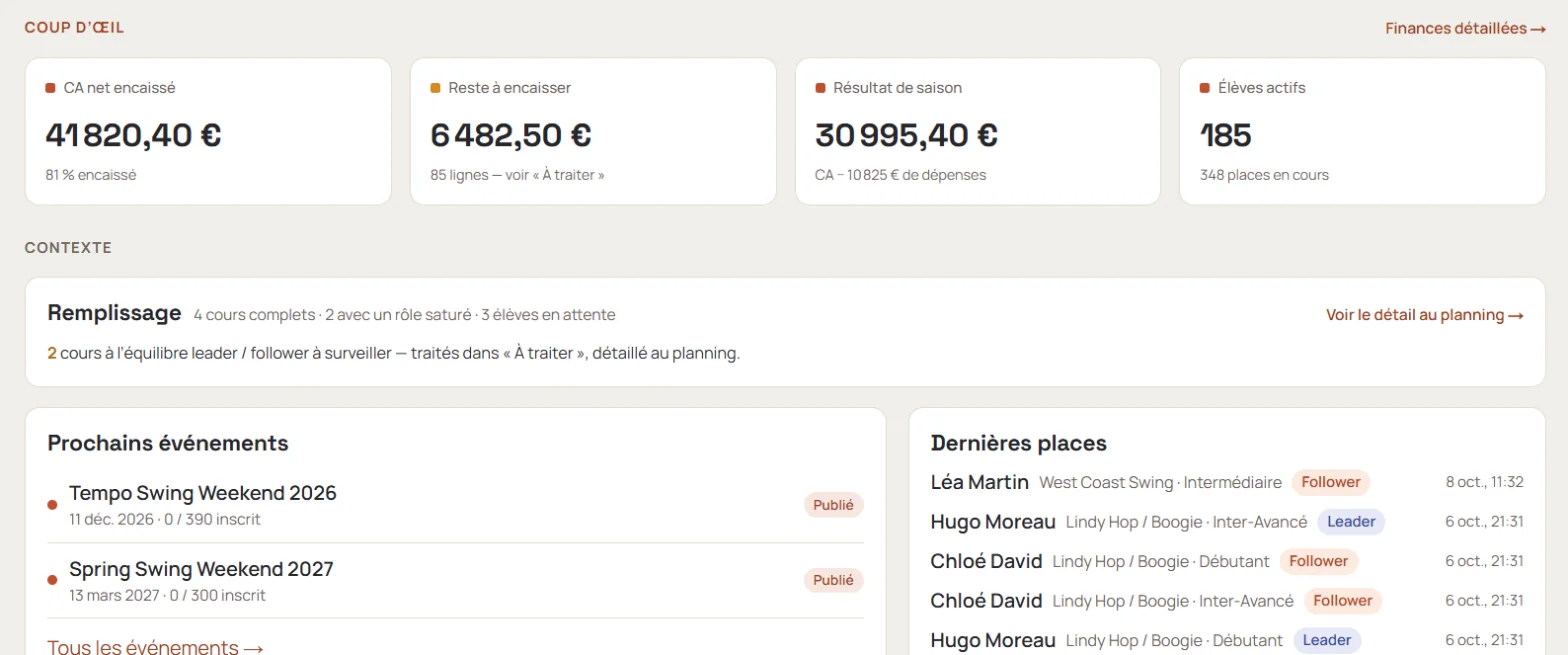
Task: Click the 81 % encaissé caption
Action: [x=91, y=174]
